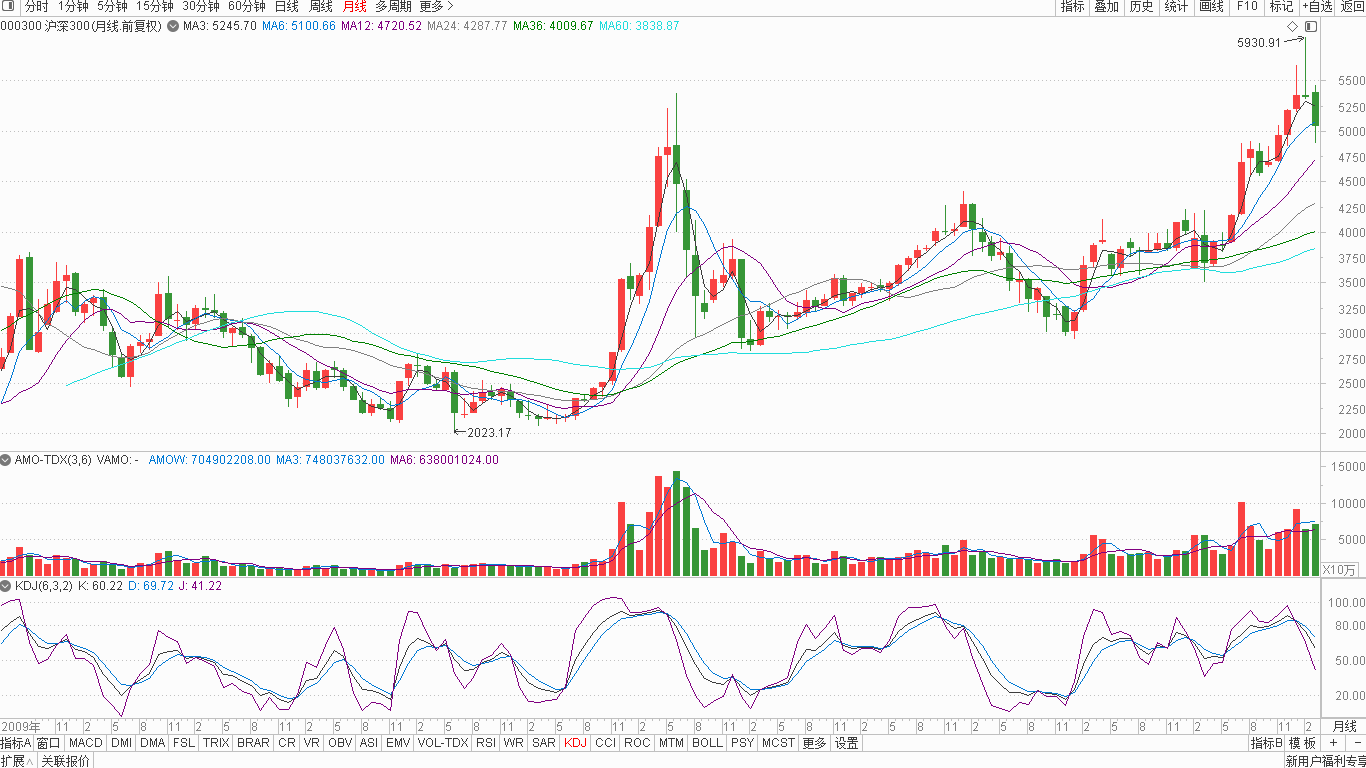Viewport: 1366px width, 768px height.
Task: Switch indicator to MCST
Action: click(x=779, y=743)
